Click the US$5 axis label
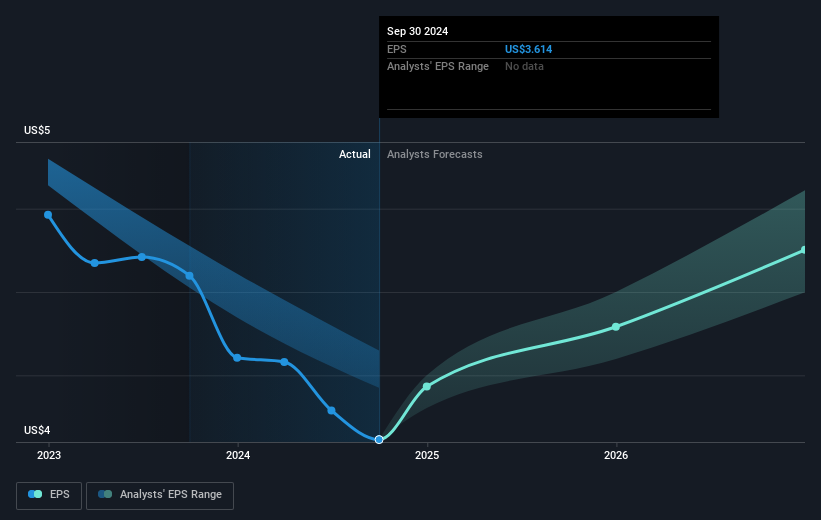The image size is (821, 520). [37, 130]
